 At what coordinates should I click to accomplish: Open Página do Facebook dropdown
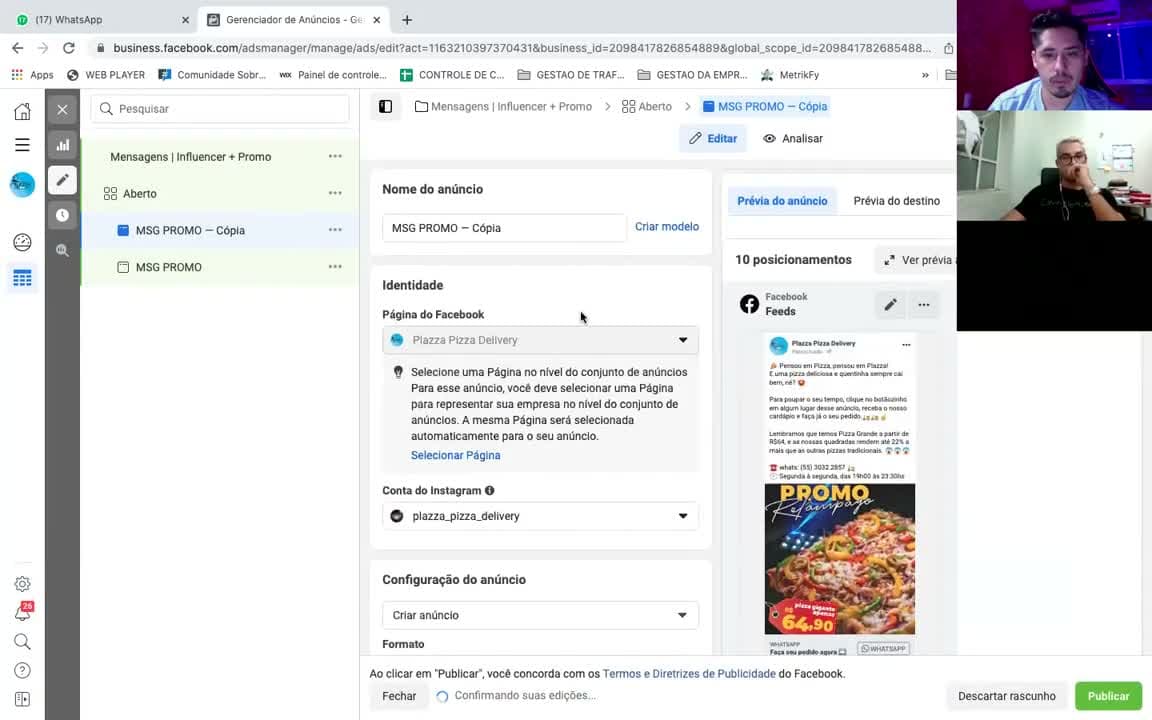click(540, 340)
